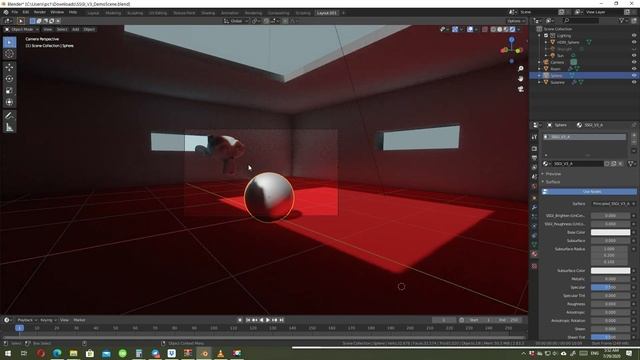Click the pan hand gizmo in viewport

click(x=520, y=78)
